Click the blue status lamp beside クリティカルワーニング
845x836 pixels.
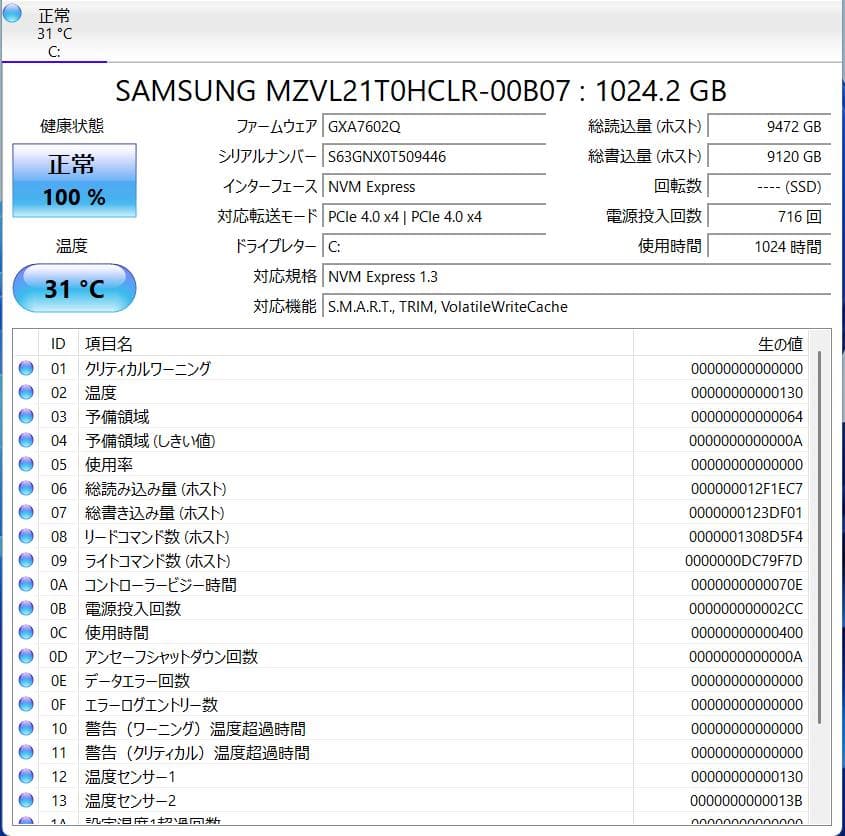coord(27,368)
